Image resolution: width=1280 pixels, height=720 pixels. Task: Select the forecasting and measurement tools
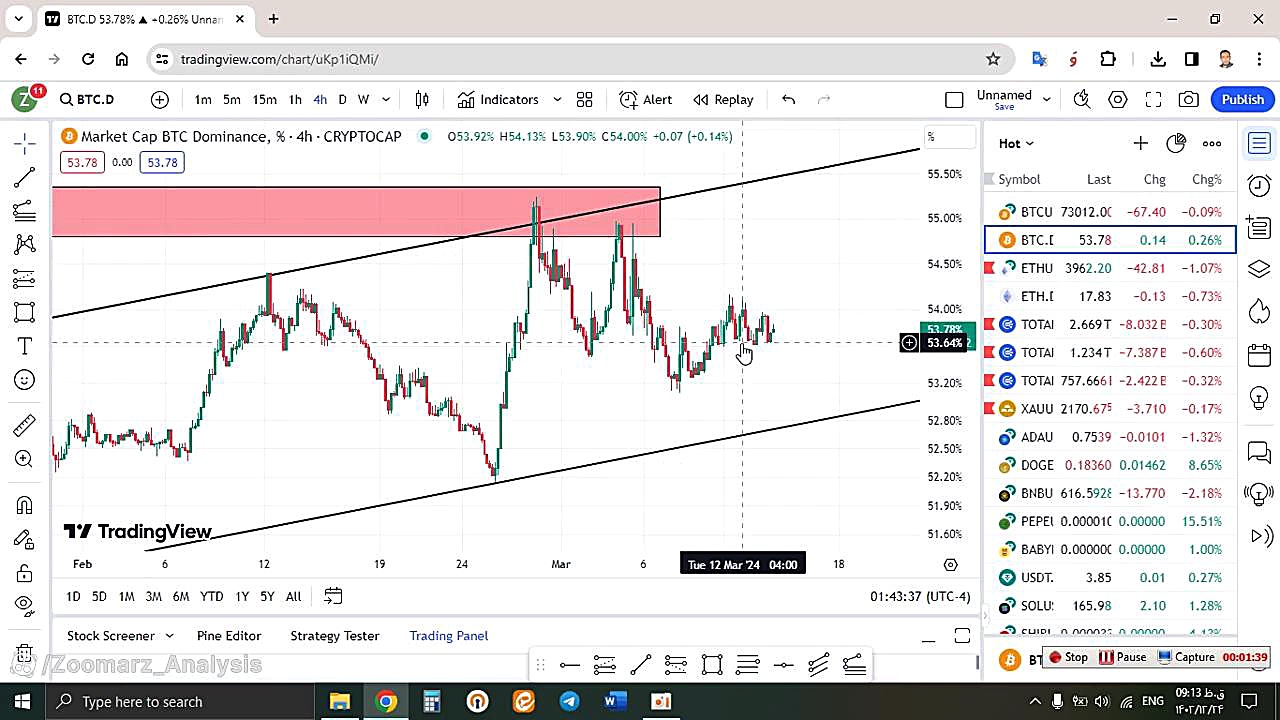[25, 279]
